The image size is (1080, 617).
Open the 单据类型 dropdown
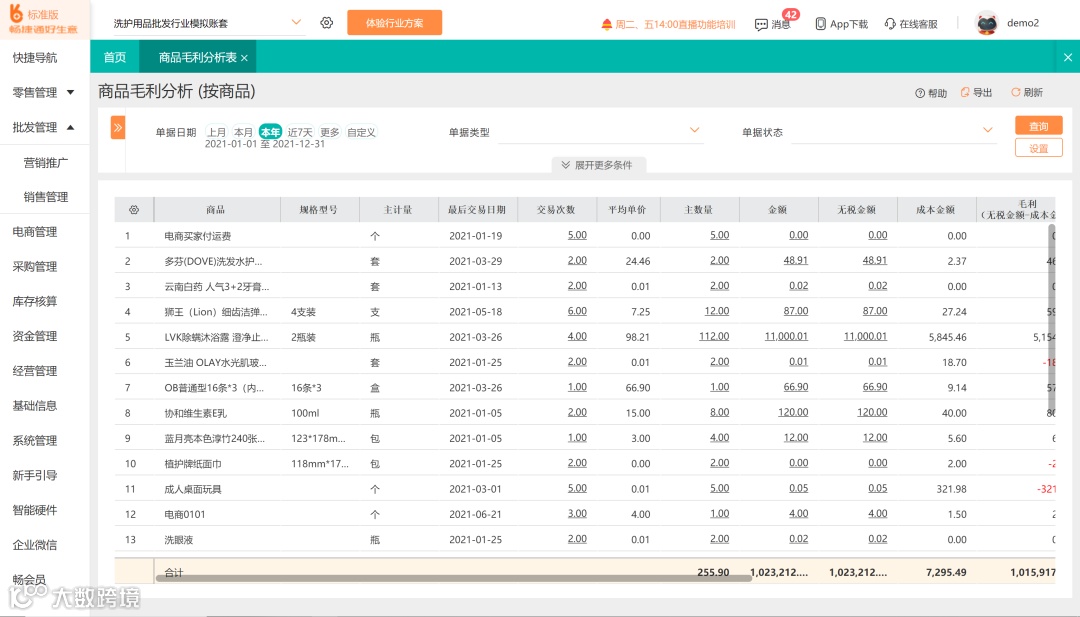coord(599,131)
